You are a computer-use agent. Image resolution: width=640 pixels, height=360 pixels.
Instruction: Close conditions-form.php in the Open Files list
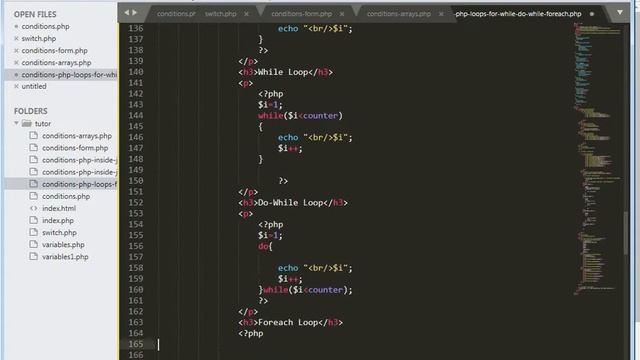click(x=16, y=51)
